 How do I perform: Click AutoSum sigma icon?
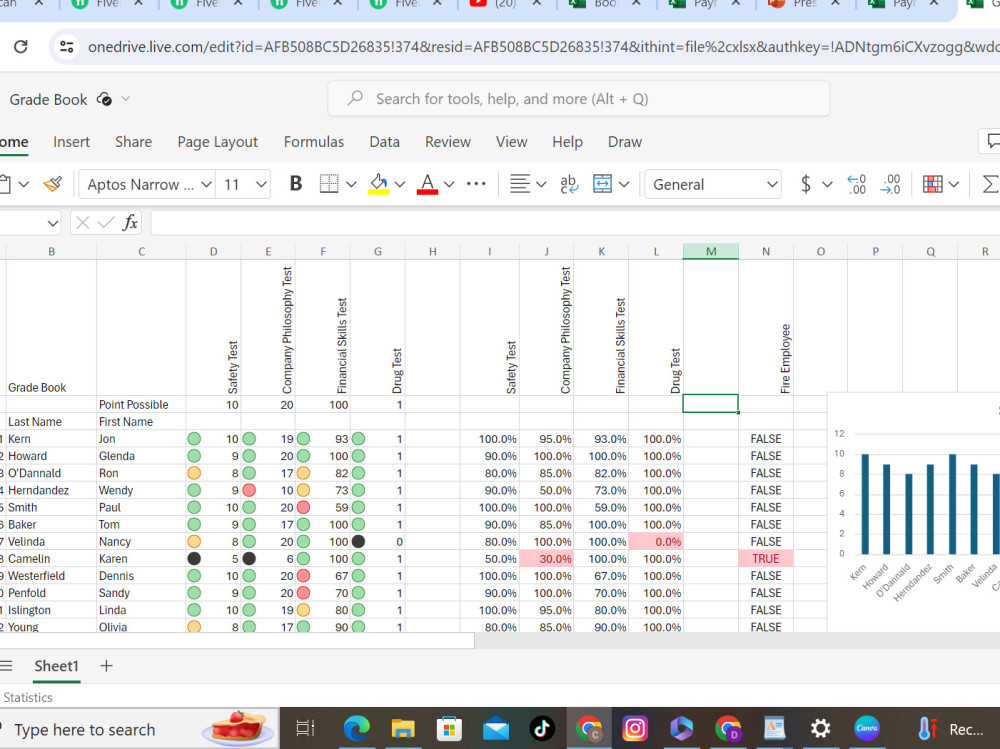(990, 184)
